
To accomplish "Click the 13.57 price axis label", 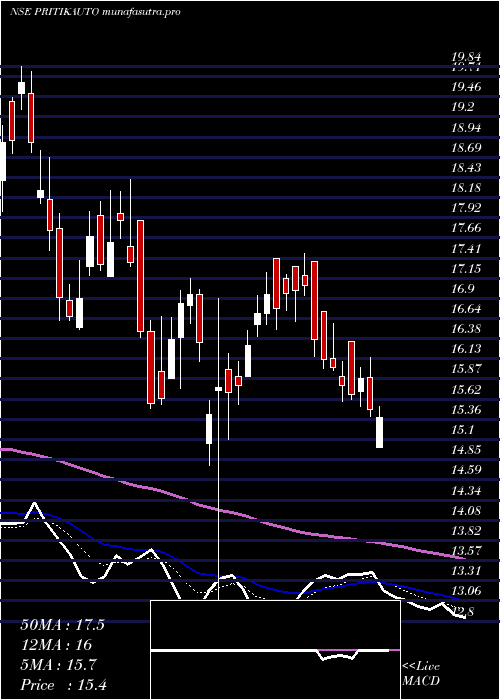I will click(466, 551).
